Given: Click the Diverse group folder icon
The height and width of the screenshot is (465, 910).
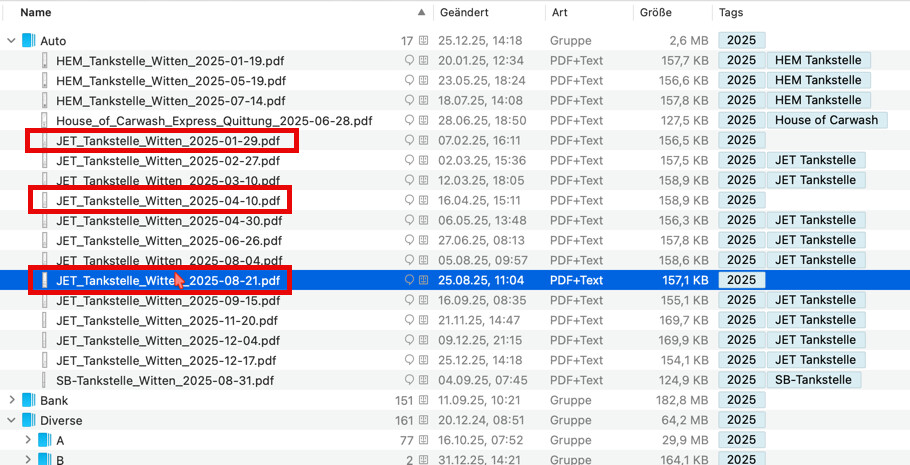Looking at the screenshot, I should [28, 420].
